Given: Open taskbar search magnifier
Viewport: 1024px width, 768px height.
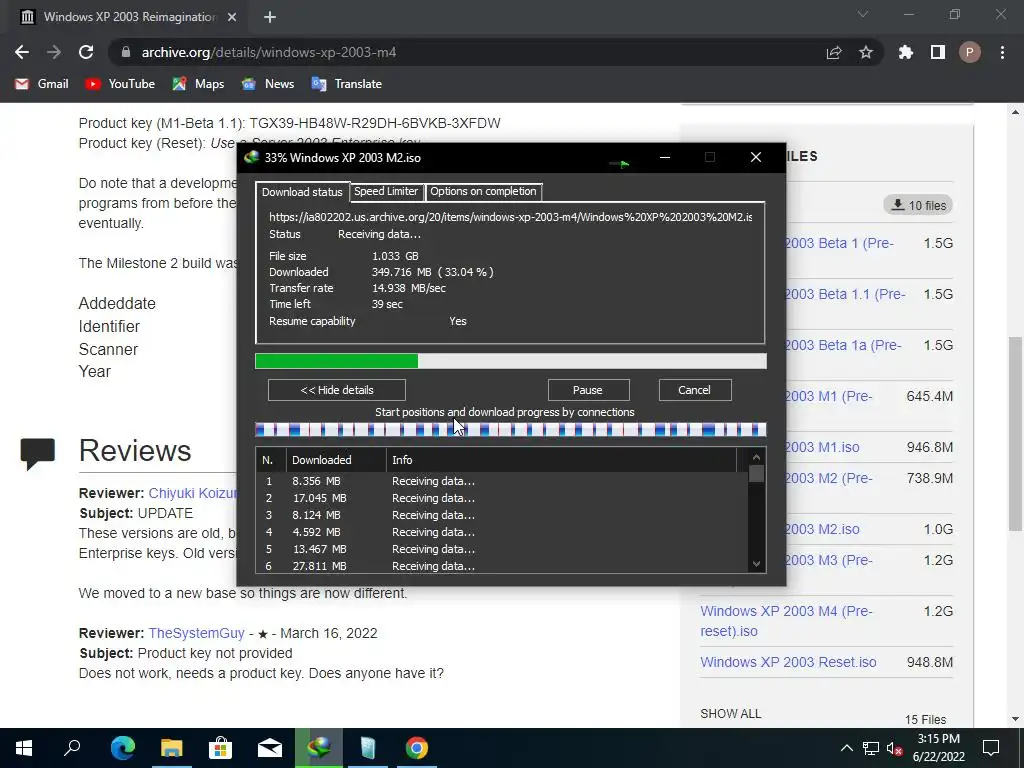Looking at the screenshot, I should coord(72,748).
